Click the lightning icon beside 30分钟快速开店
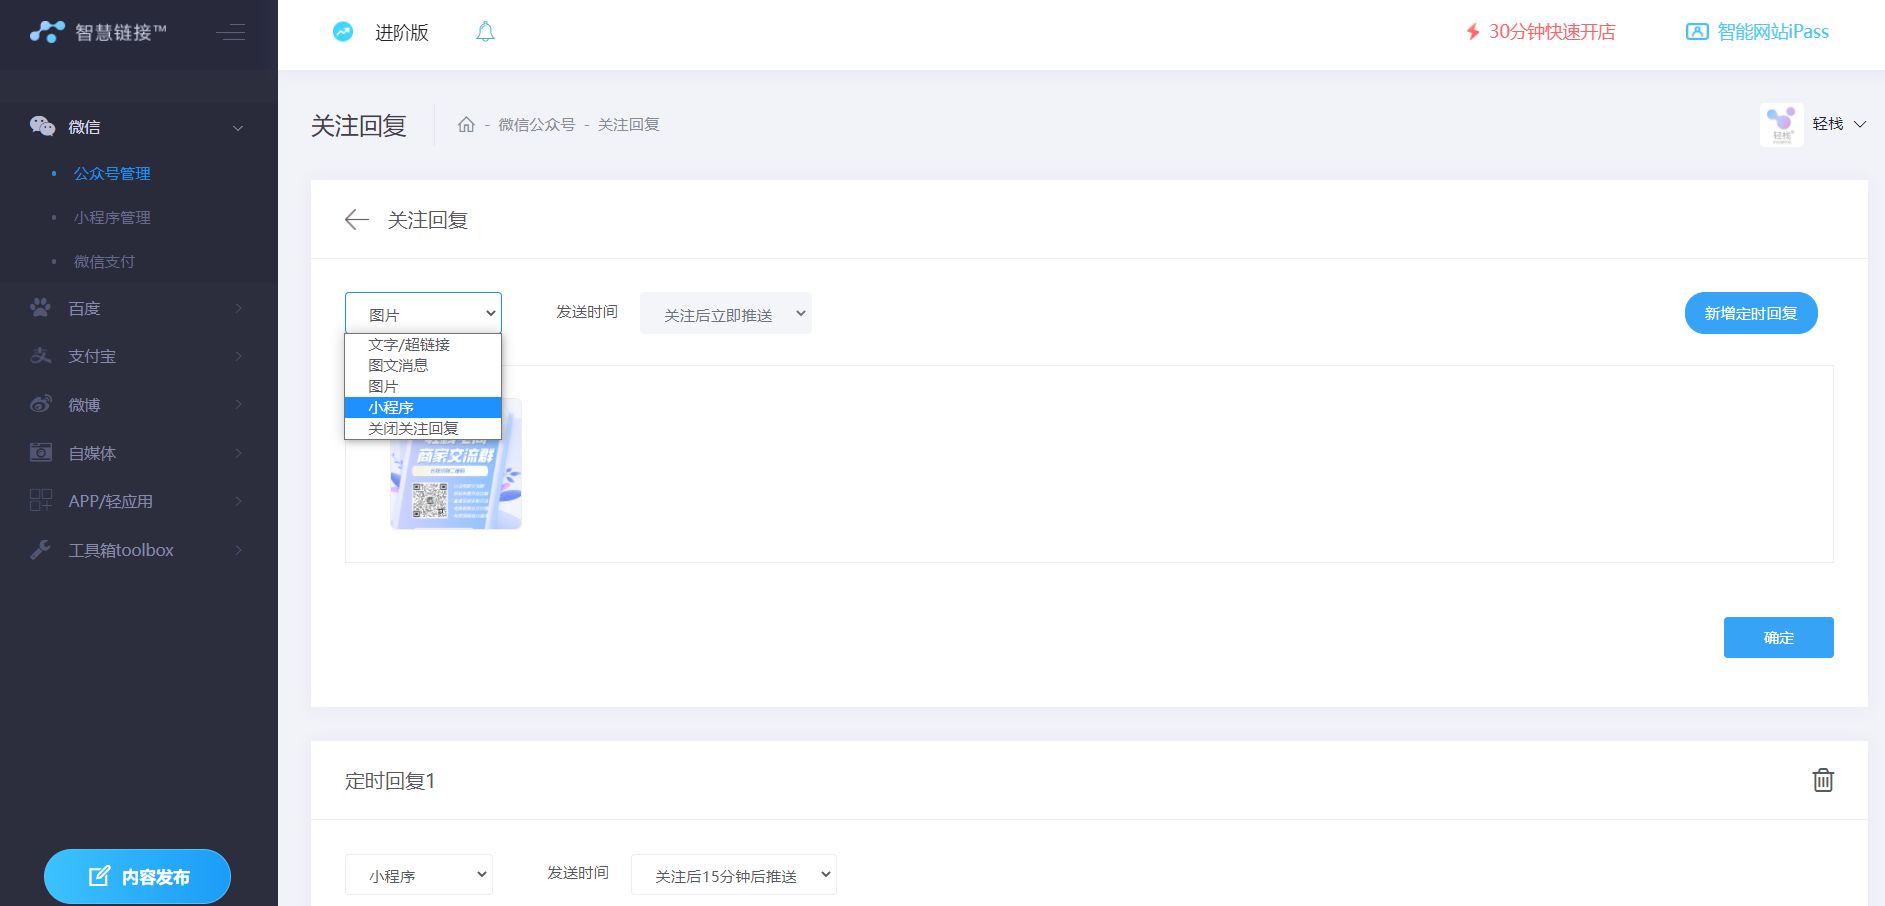This screenshot has width=1885, height=906. [1473, 32]
